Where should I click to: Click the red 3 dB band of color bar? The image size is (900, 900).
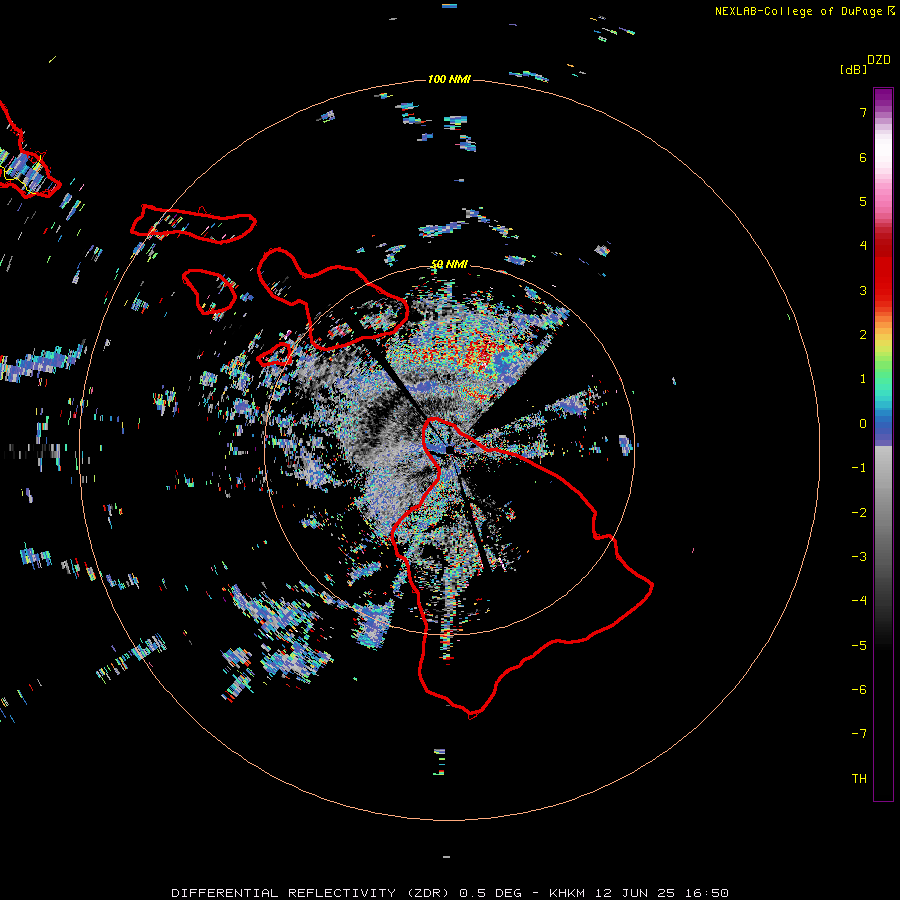[x=883, y=290]
